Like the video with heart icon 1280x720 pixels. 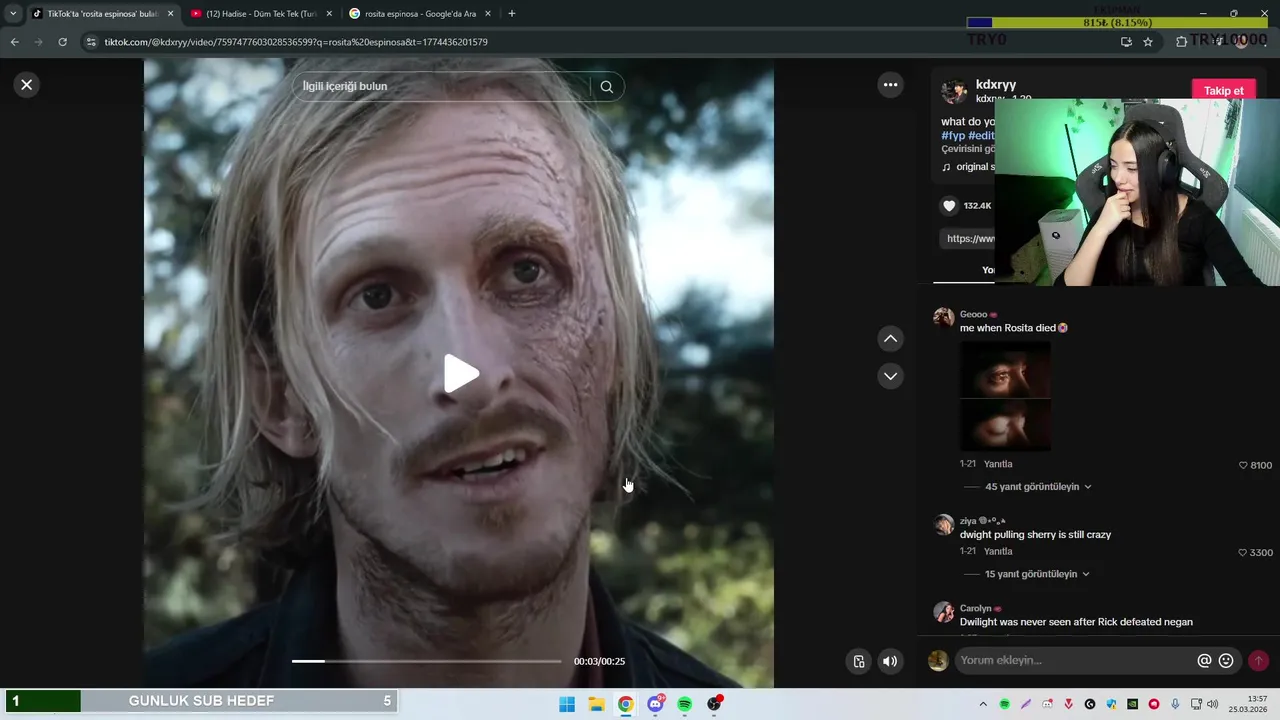[x=949, y=206]
